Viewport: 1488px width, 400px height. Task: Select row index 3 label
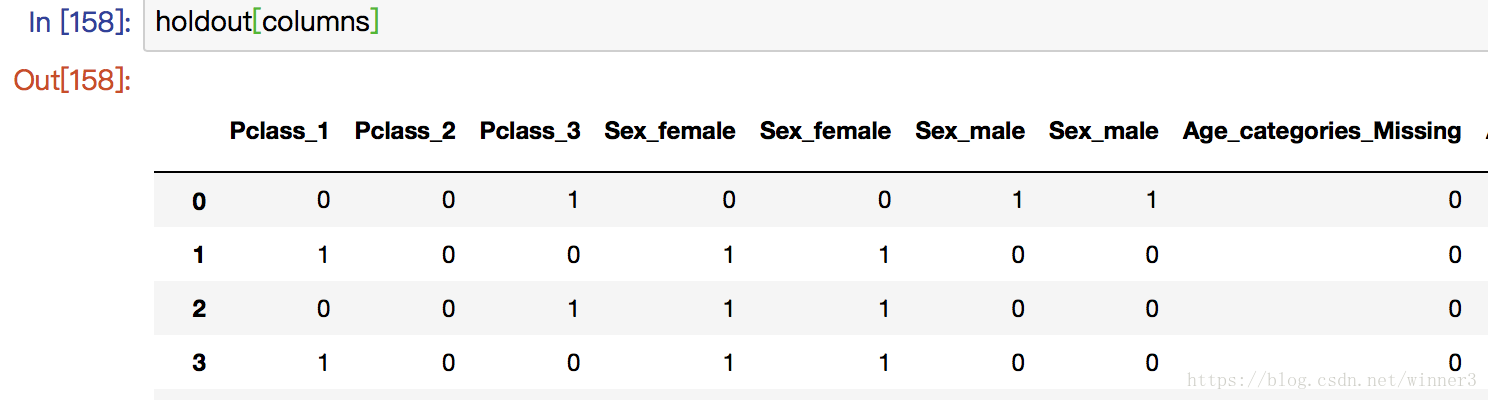[199, 363]
